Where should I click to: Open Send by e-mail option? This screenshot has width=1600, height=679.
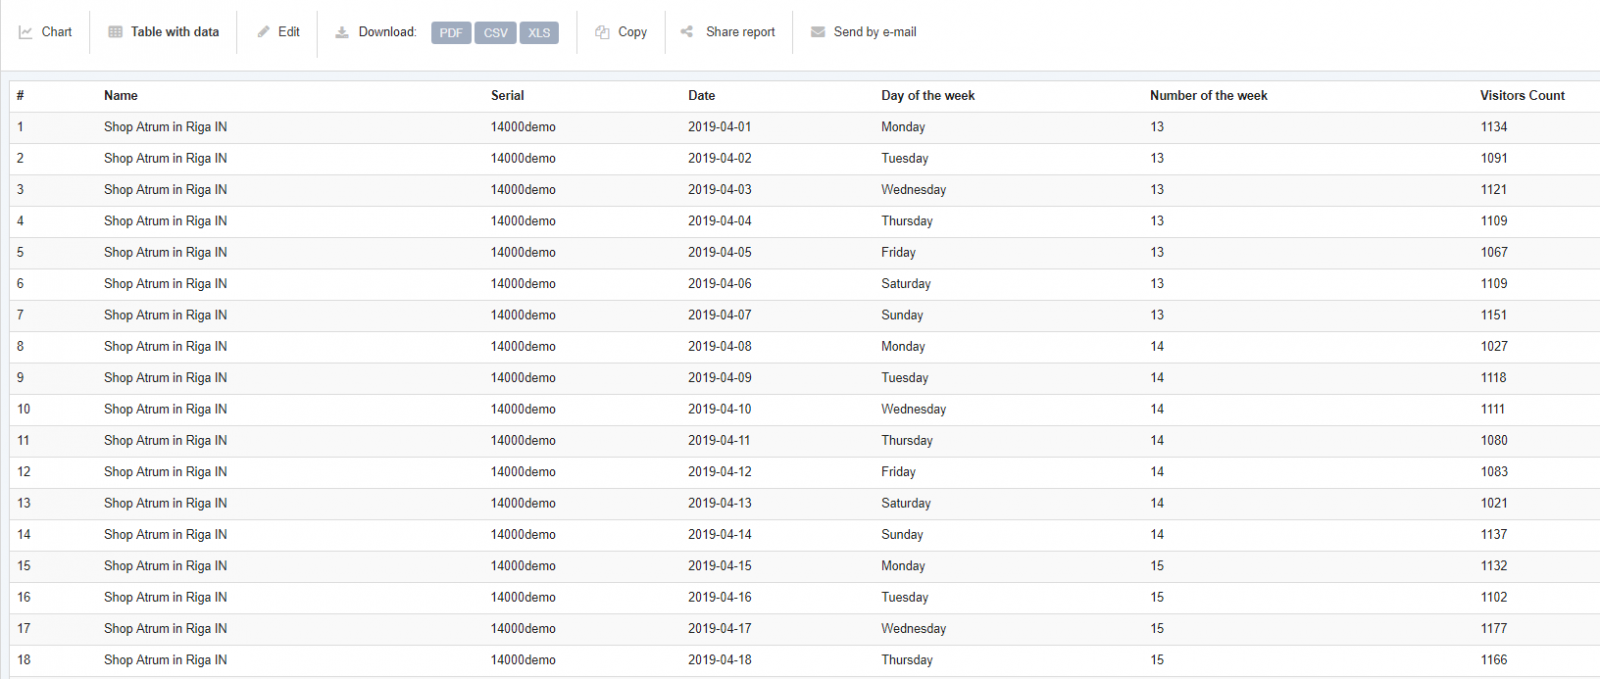coord(874,32)
